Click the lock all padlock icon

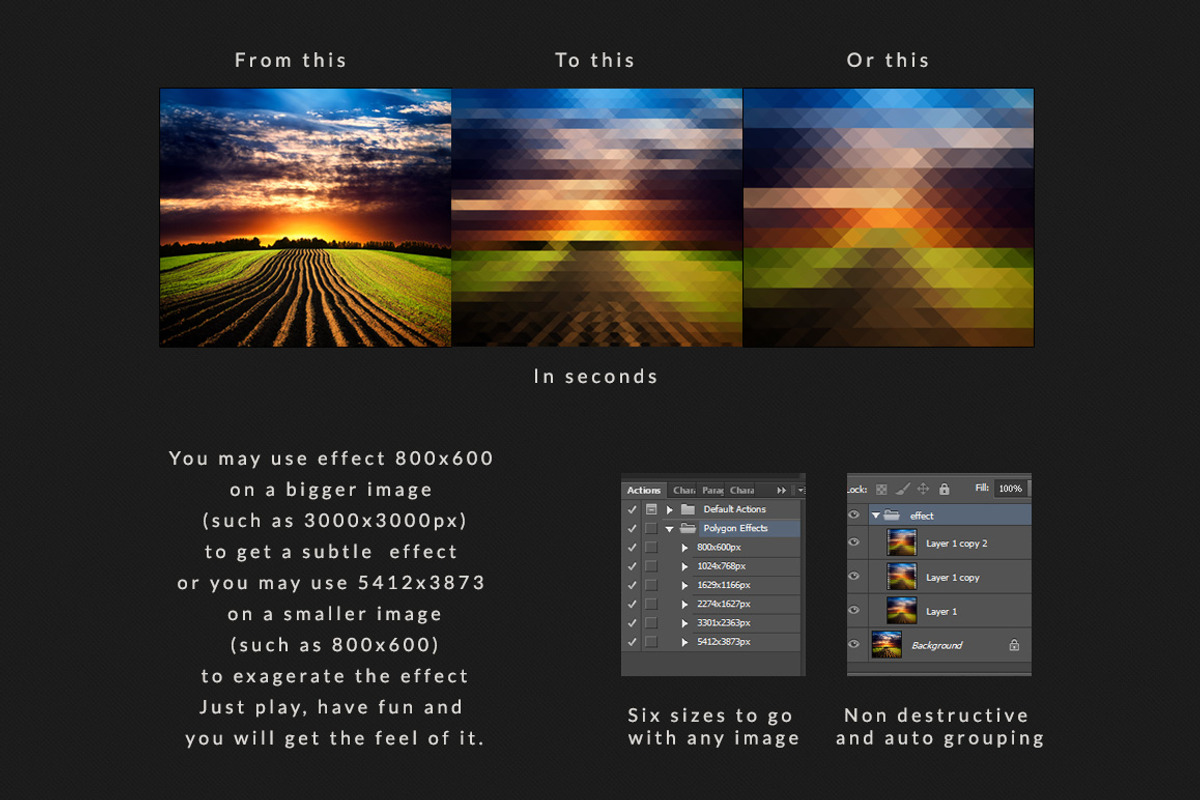pos(944,489)
